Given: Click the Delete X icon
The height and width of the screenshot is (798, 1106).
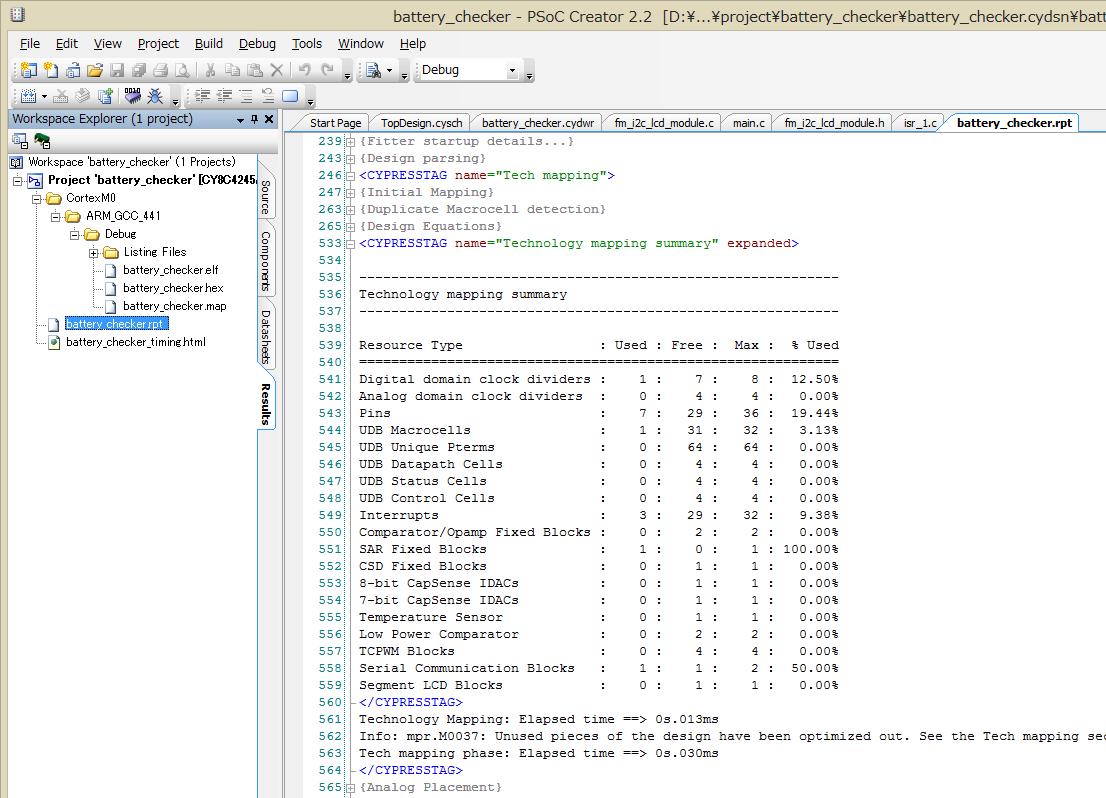Looking at the screenshot, I should [x=276, y=70].
